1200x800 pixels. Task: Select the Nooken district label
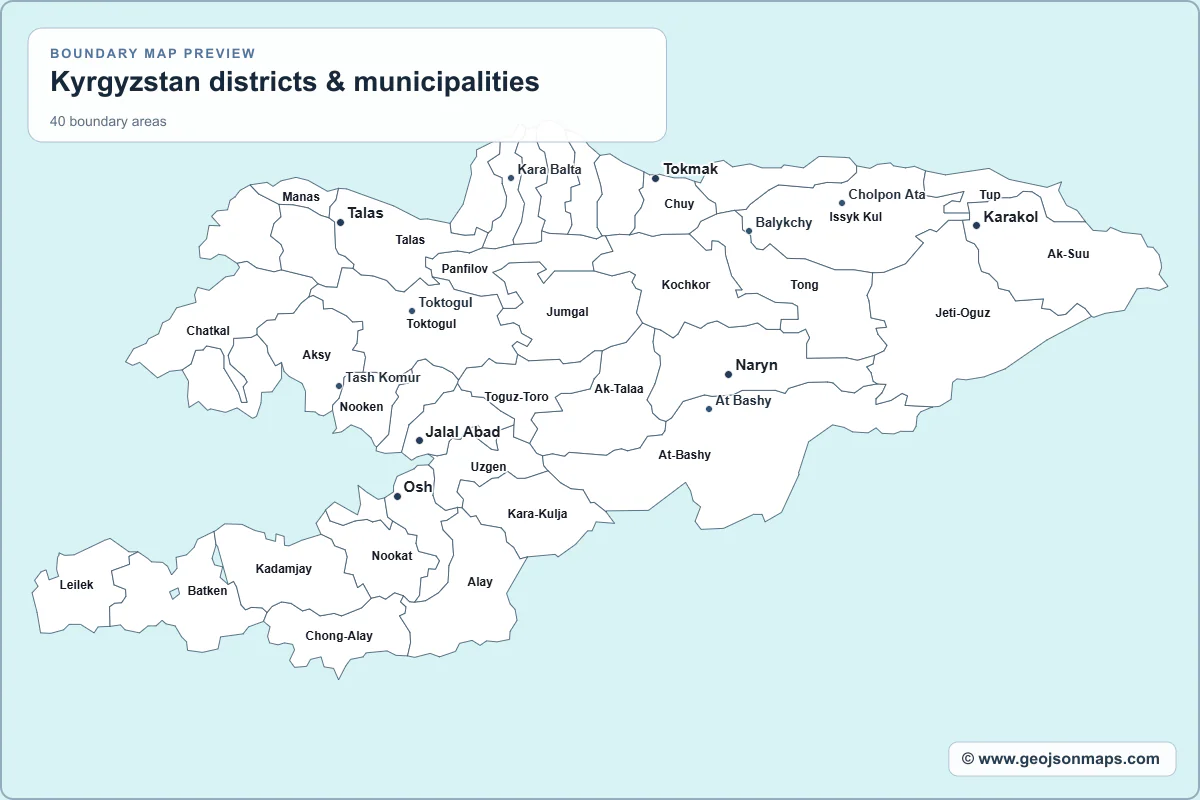[x=361, y=407]
